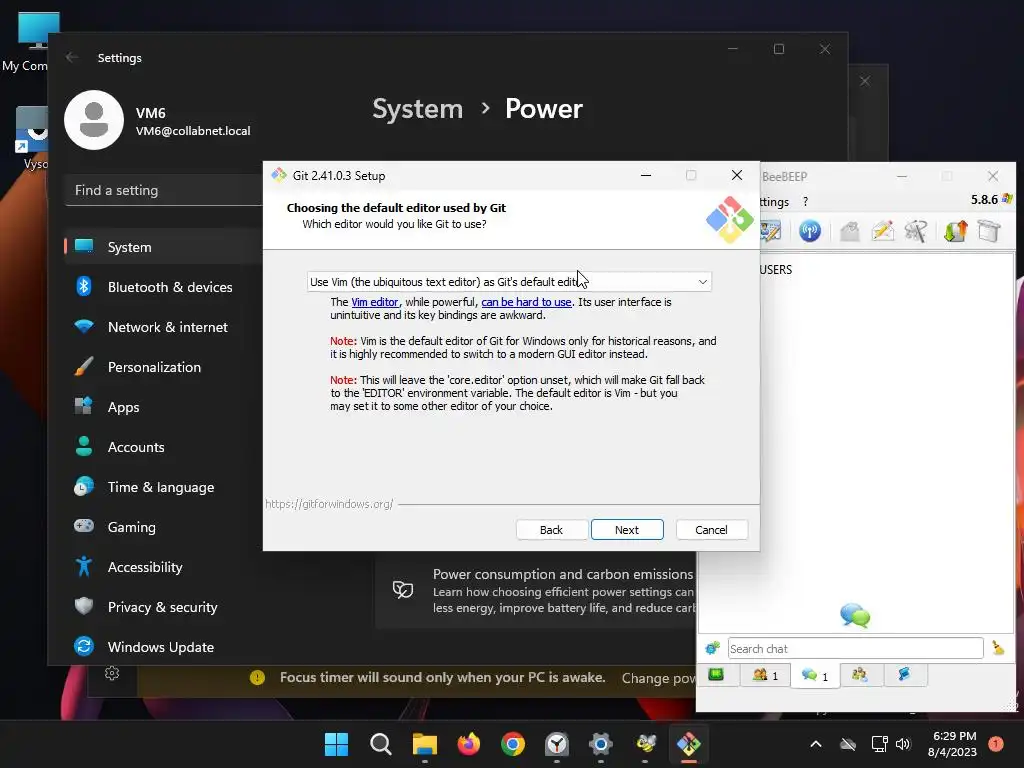1024x768 pixels.
Task: Click the VM6 user avatar in Settings
Action: coord(94,120)
